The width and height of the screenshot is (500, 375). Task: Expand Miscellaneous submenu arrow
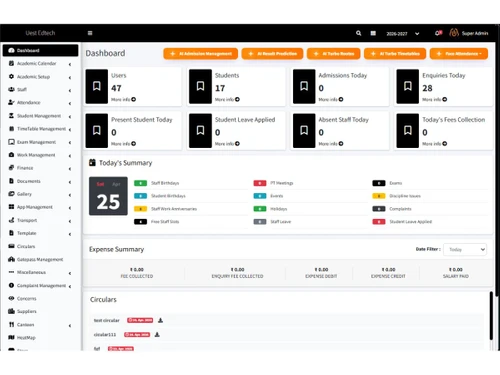[x=70, y=273]
